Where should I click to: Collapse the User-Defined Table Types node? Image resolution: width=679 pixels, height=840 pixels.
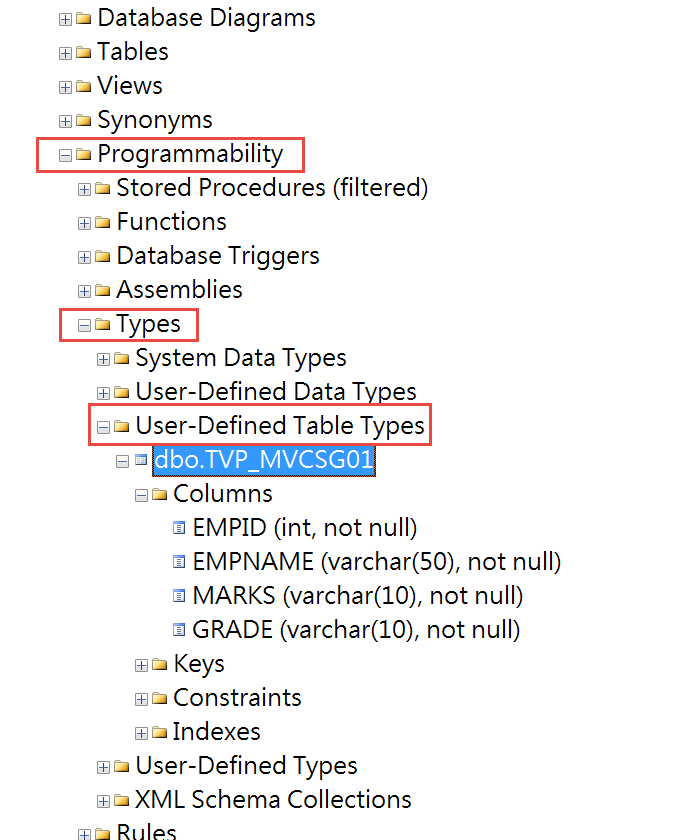click(x=103, y=427)
